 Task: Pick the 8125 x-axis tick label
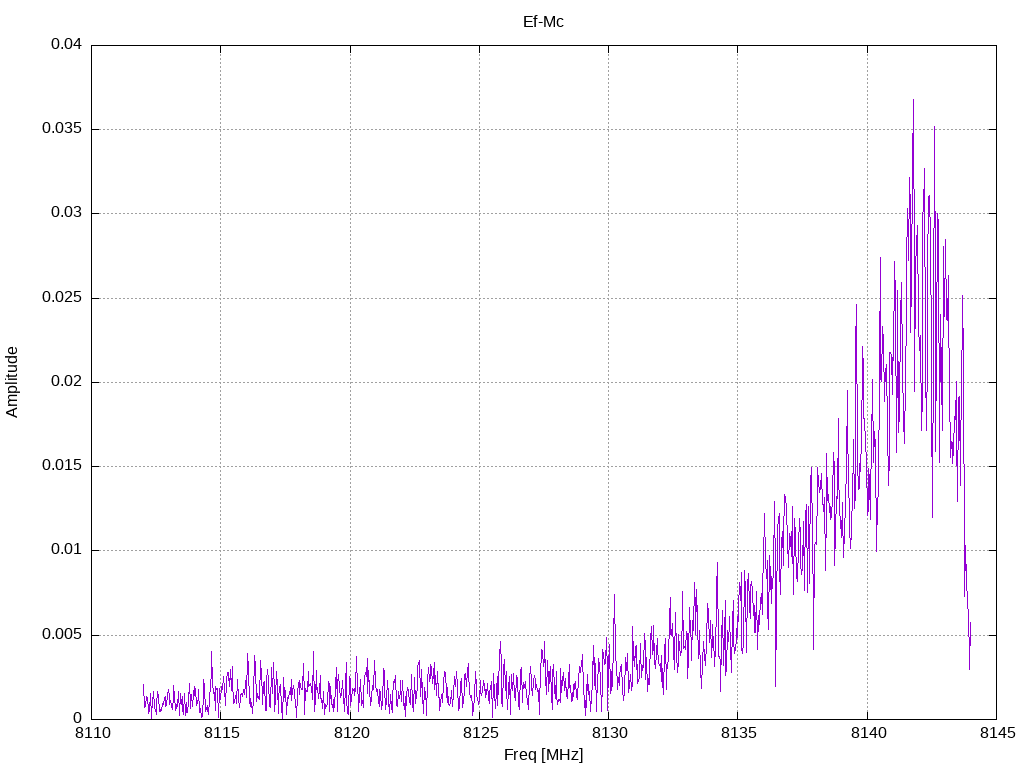(479, 734)
